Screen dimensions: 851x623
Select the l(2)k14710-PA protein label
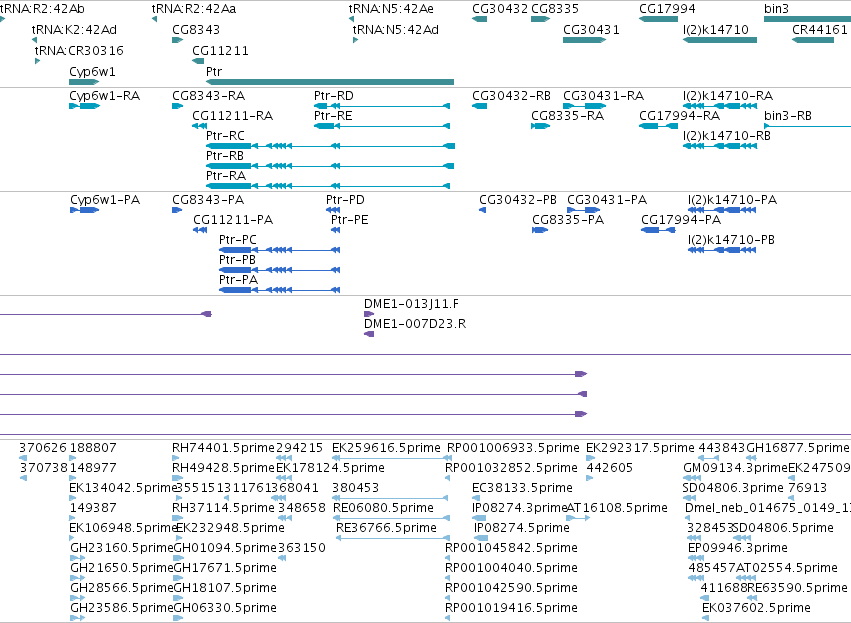(733, 200)
